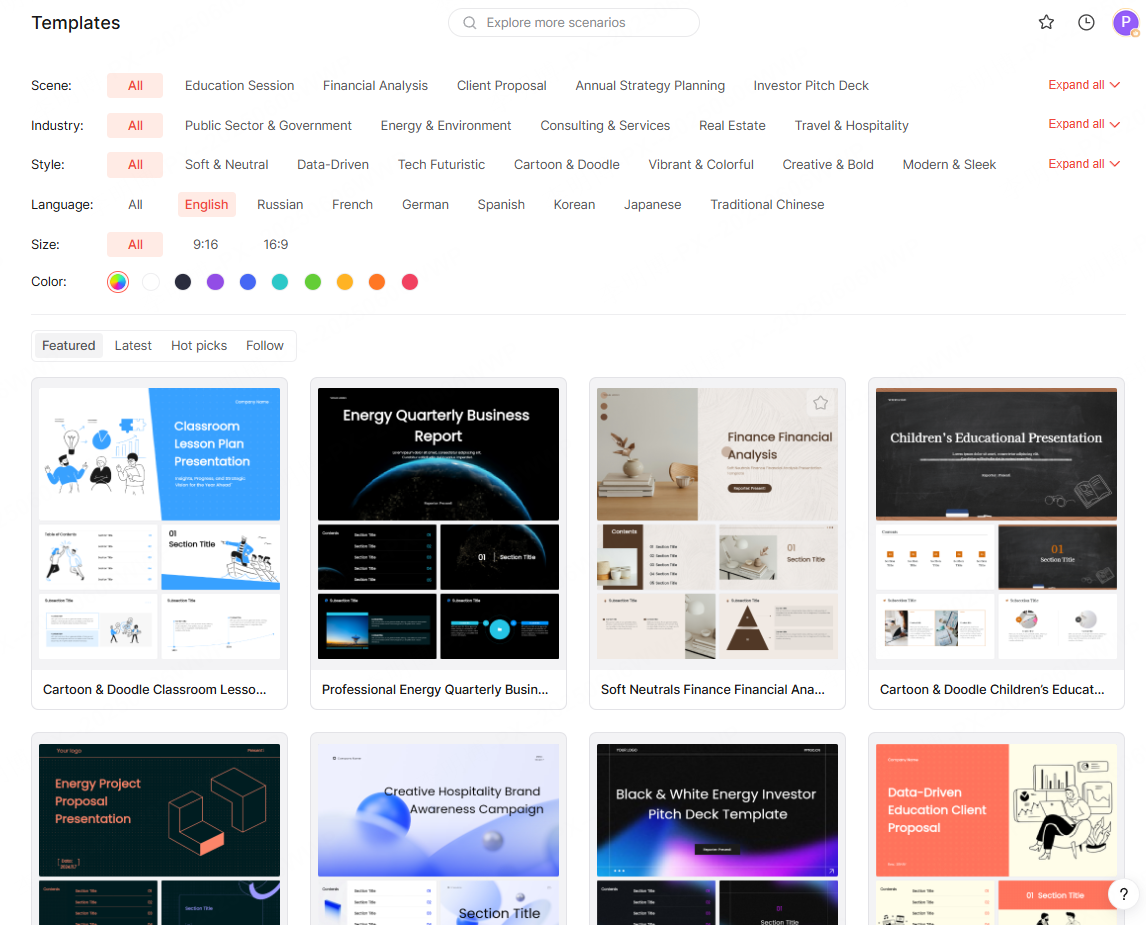
Task: Click the search magnifier icon
Action: coord(469,23)
